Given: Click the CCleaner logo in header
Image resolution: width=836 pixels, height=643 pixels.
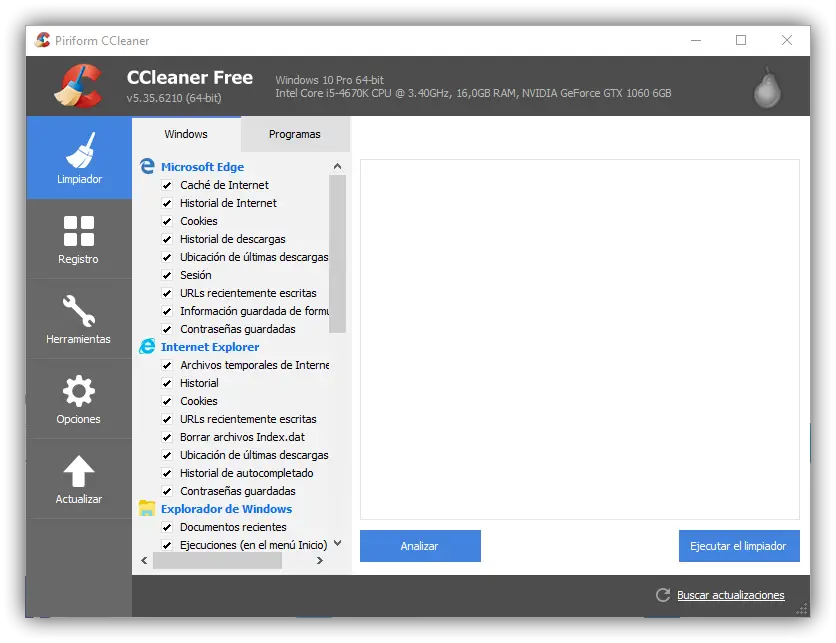Looking at the screenshot, I should (x=78, y=86).
